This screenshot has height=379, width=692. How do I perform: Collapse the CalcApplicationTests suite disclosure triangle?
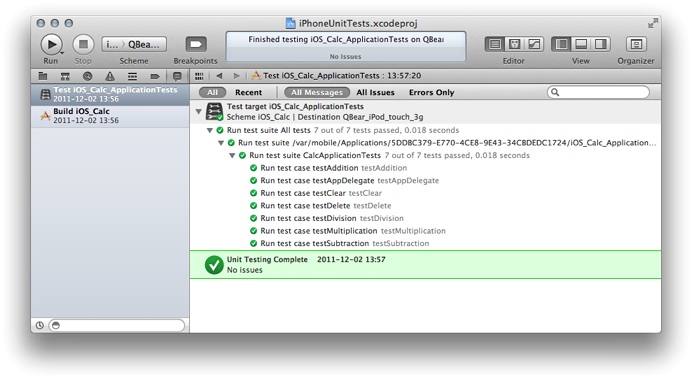pos(232,155)
